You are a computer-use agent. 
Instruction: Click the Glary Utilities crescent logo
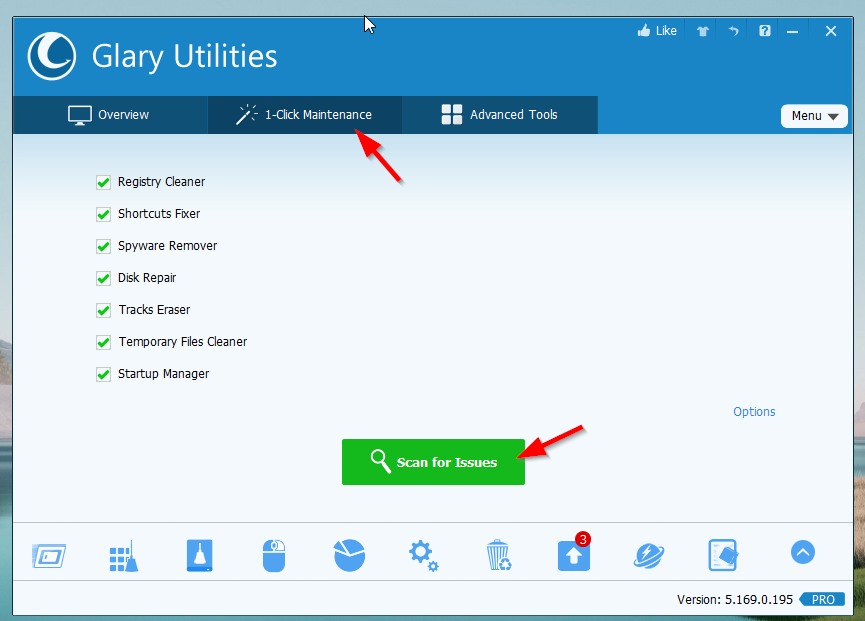click(52, 56)
